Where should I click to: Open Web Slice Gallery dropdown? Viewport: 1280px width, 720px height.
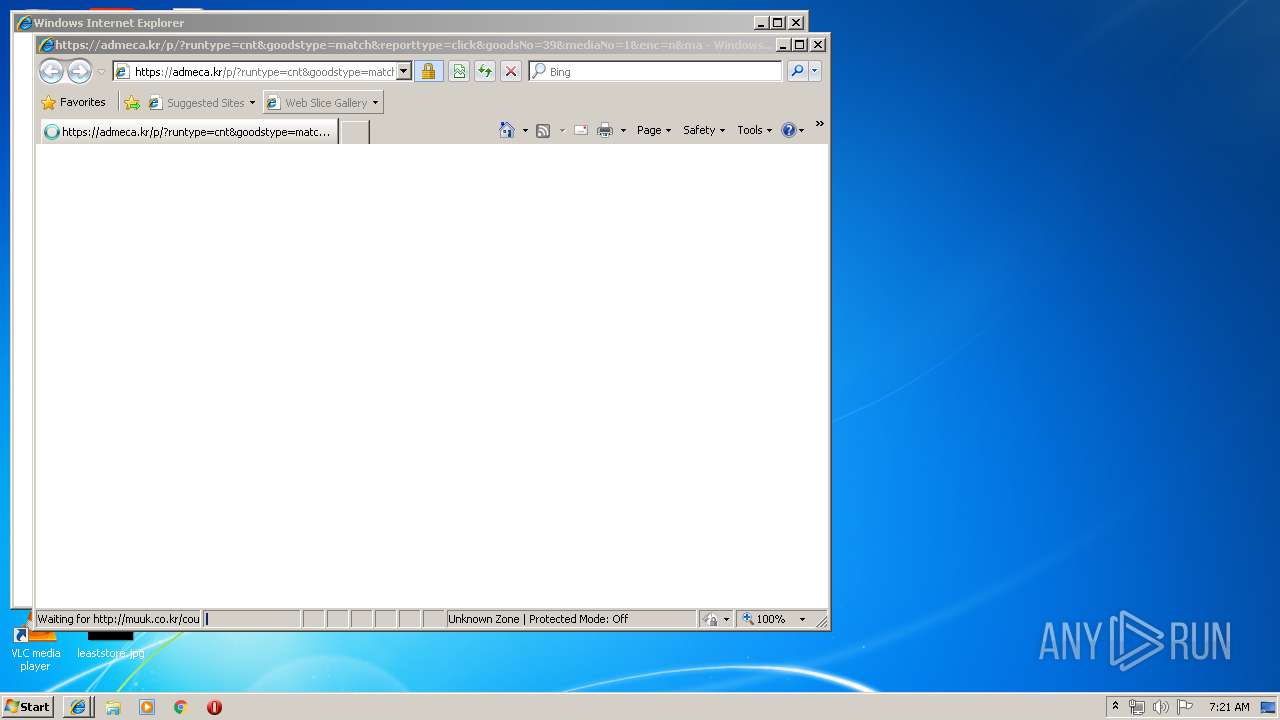pos(323,102)
